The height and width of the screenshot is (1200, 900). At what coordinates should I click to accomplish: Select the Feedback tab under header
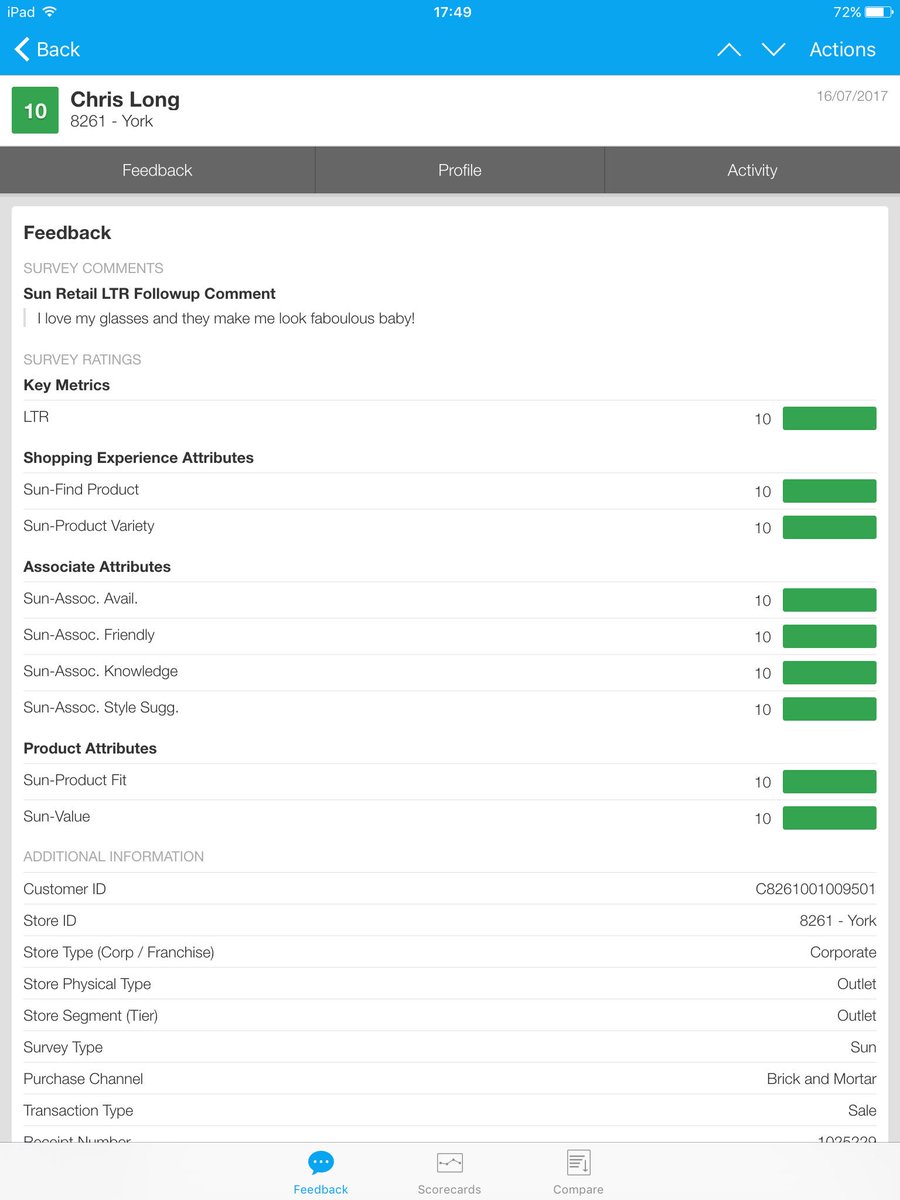pyautogui.click(x=157, y=170)
